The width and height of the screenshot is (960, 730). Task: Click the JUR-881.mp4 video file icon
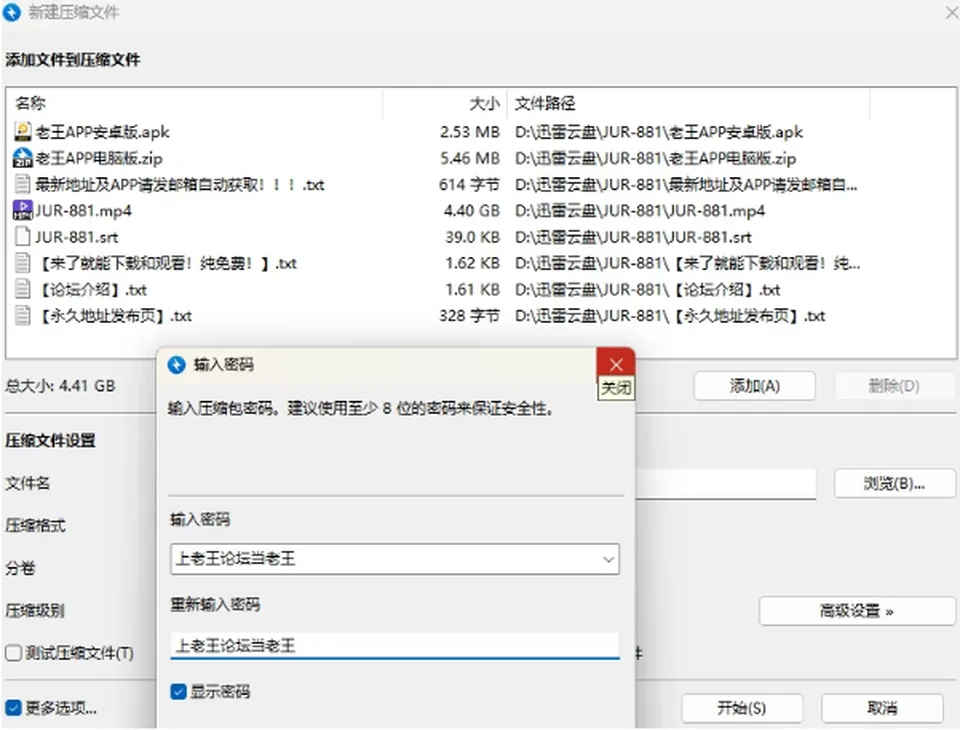(23, 211)
